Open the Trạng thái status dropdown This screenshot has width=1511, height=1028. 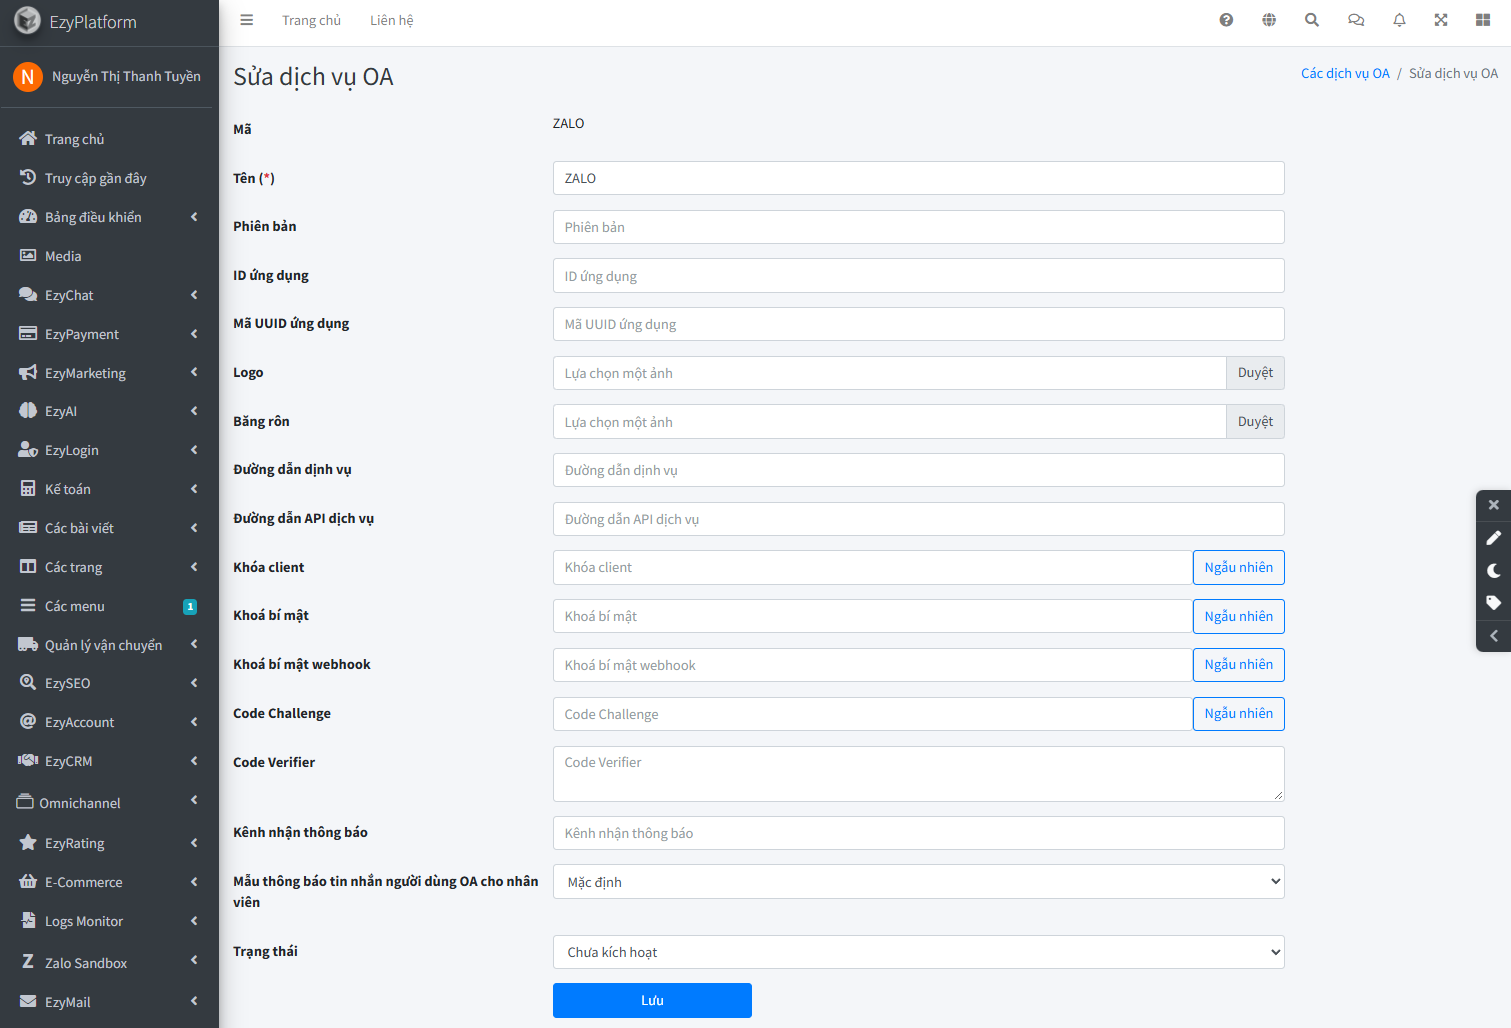(918, 952)
